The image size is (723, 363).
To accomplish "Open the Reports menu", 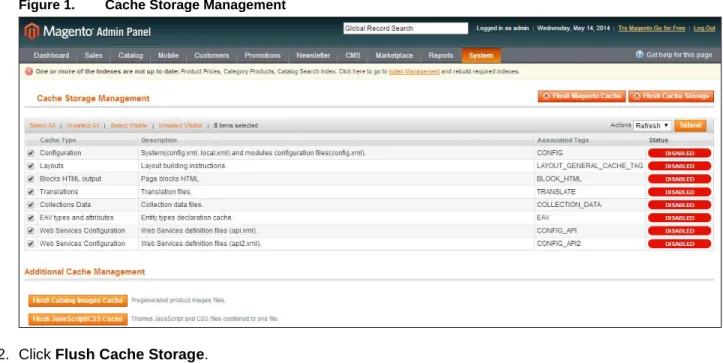I will point(441,55).
